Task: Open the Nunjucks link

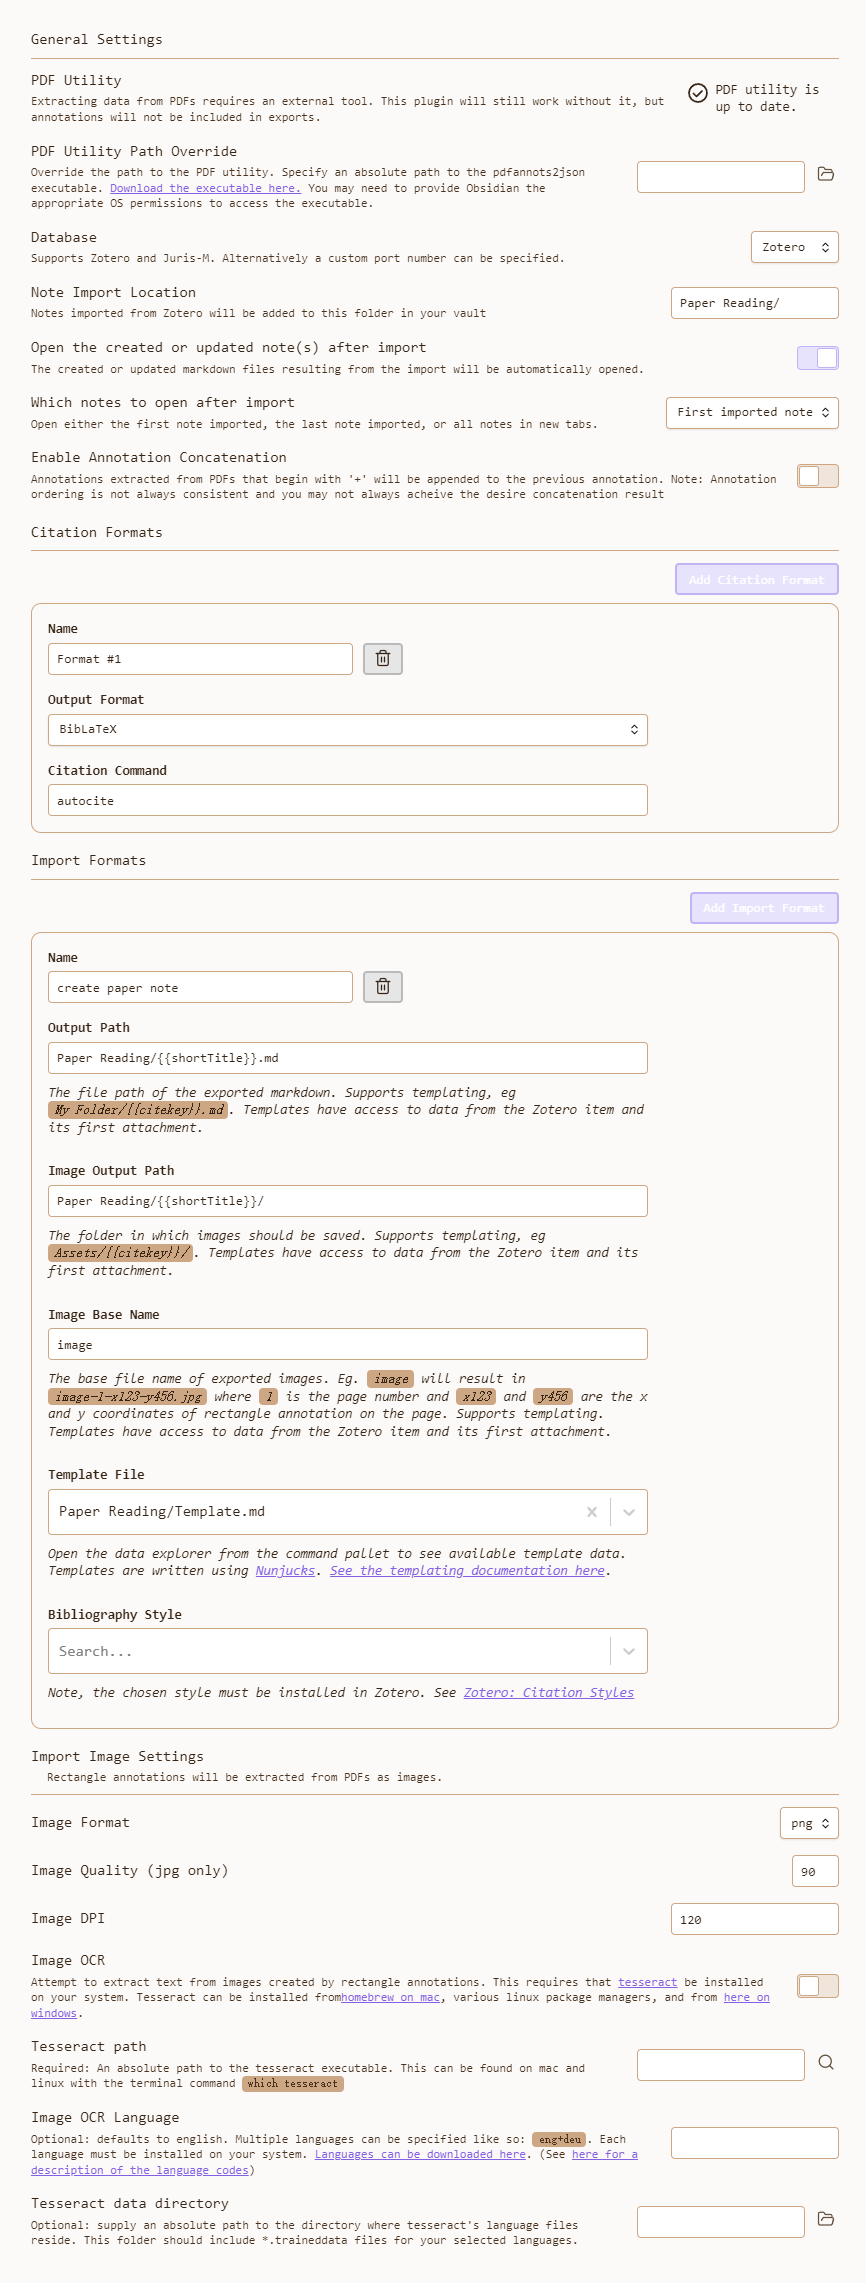Action: [285, 1571]
